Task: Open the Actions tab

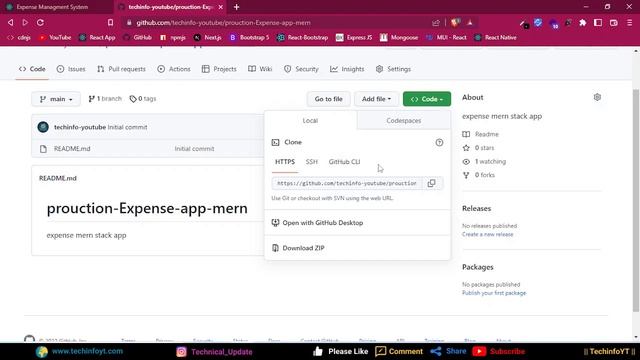Action: coord(174,69)
